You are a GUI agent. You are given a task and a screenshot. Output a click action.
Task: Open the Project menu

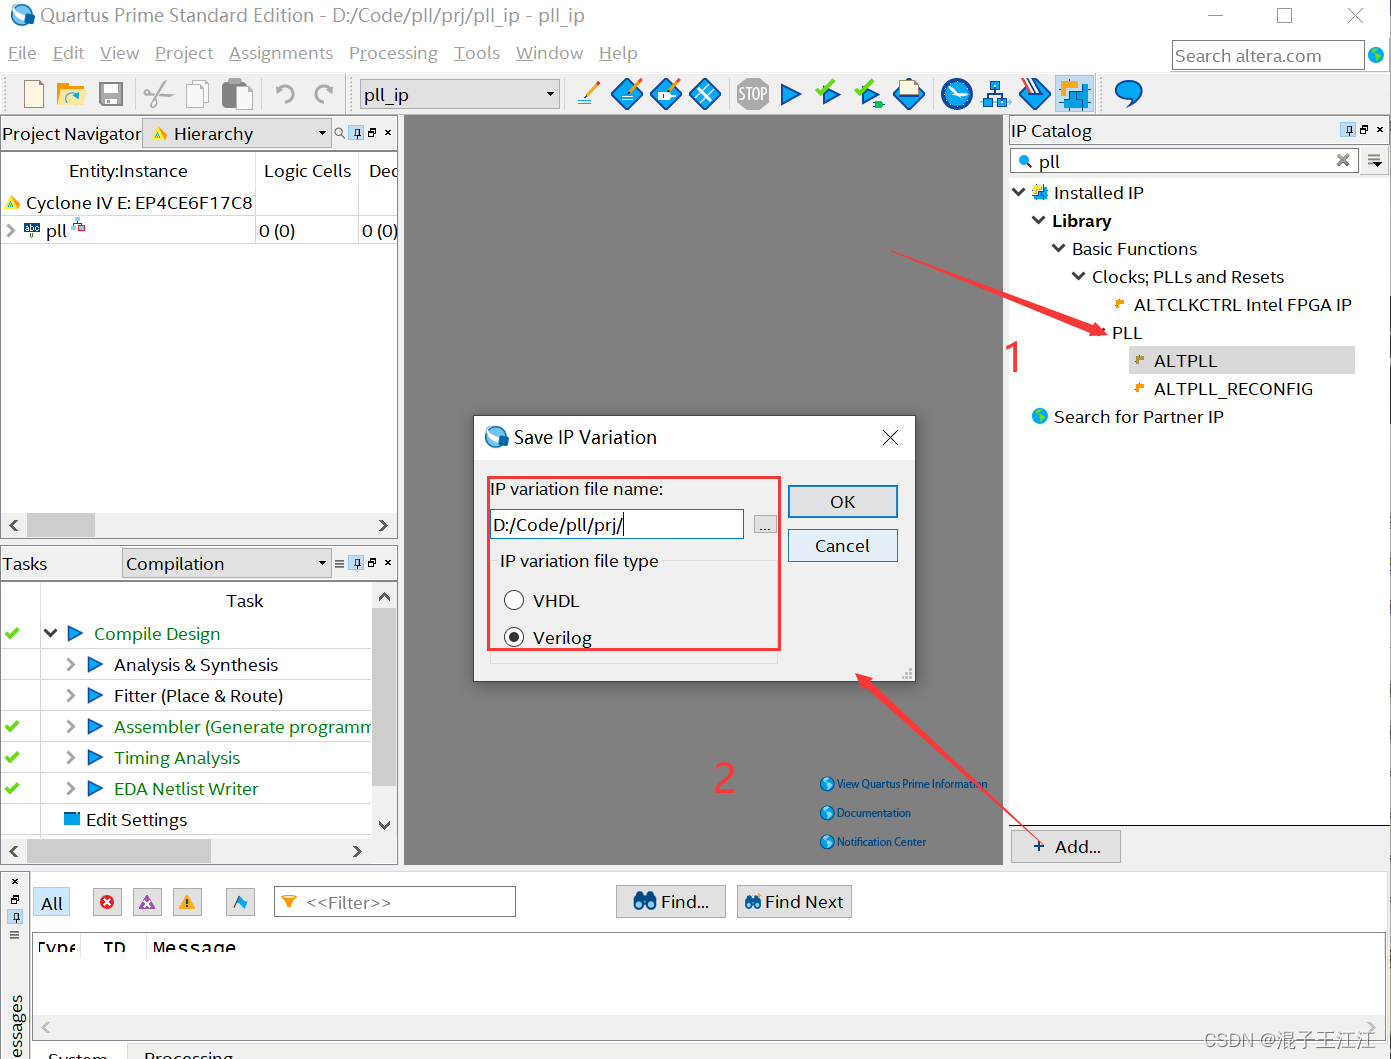click(x=184, y=53)
